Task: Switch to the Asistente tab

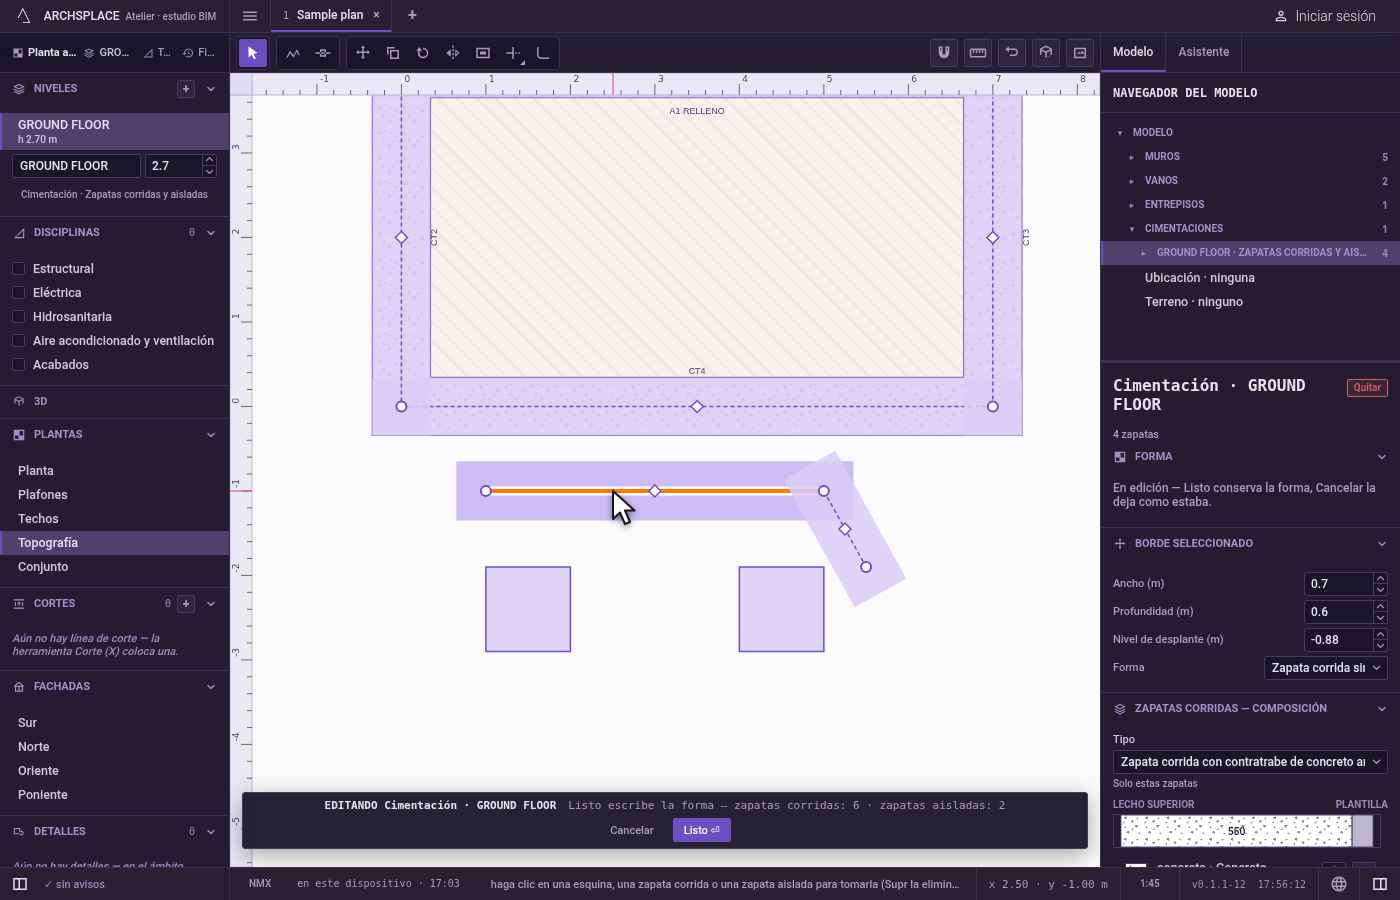Action: pyautogui.click(x=1203, y=52)
